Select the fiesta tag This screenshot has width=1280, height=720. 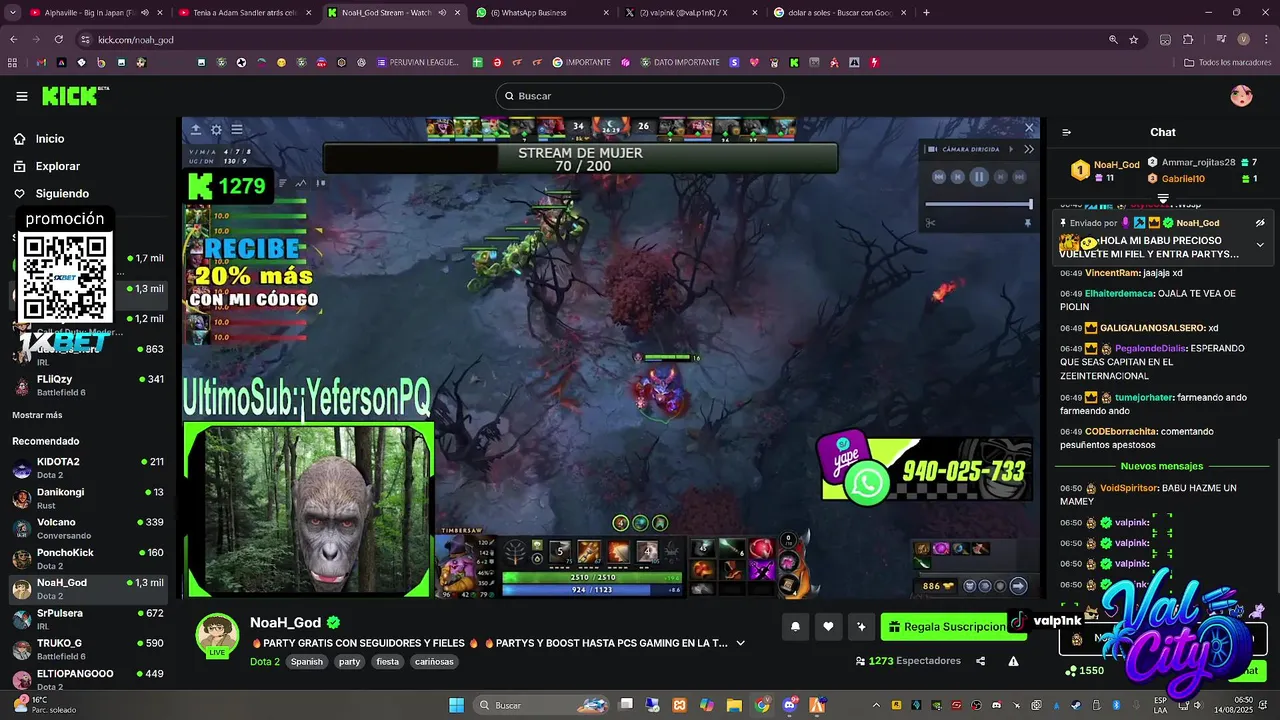click(x=387, y=662)
